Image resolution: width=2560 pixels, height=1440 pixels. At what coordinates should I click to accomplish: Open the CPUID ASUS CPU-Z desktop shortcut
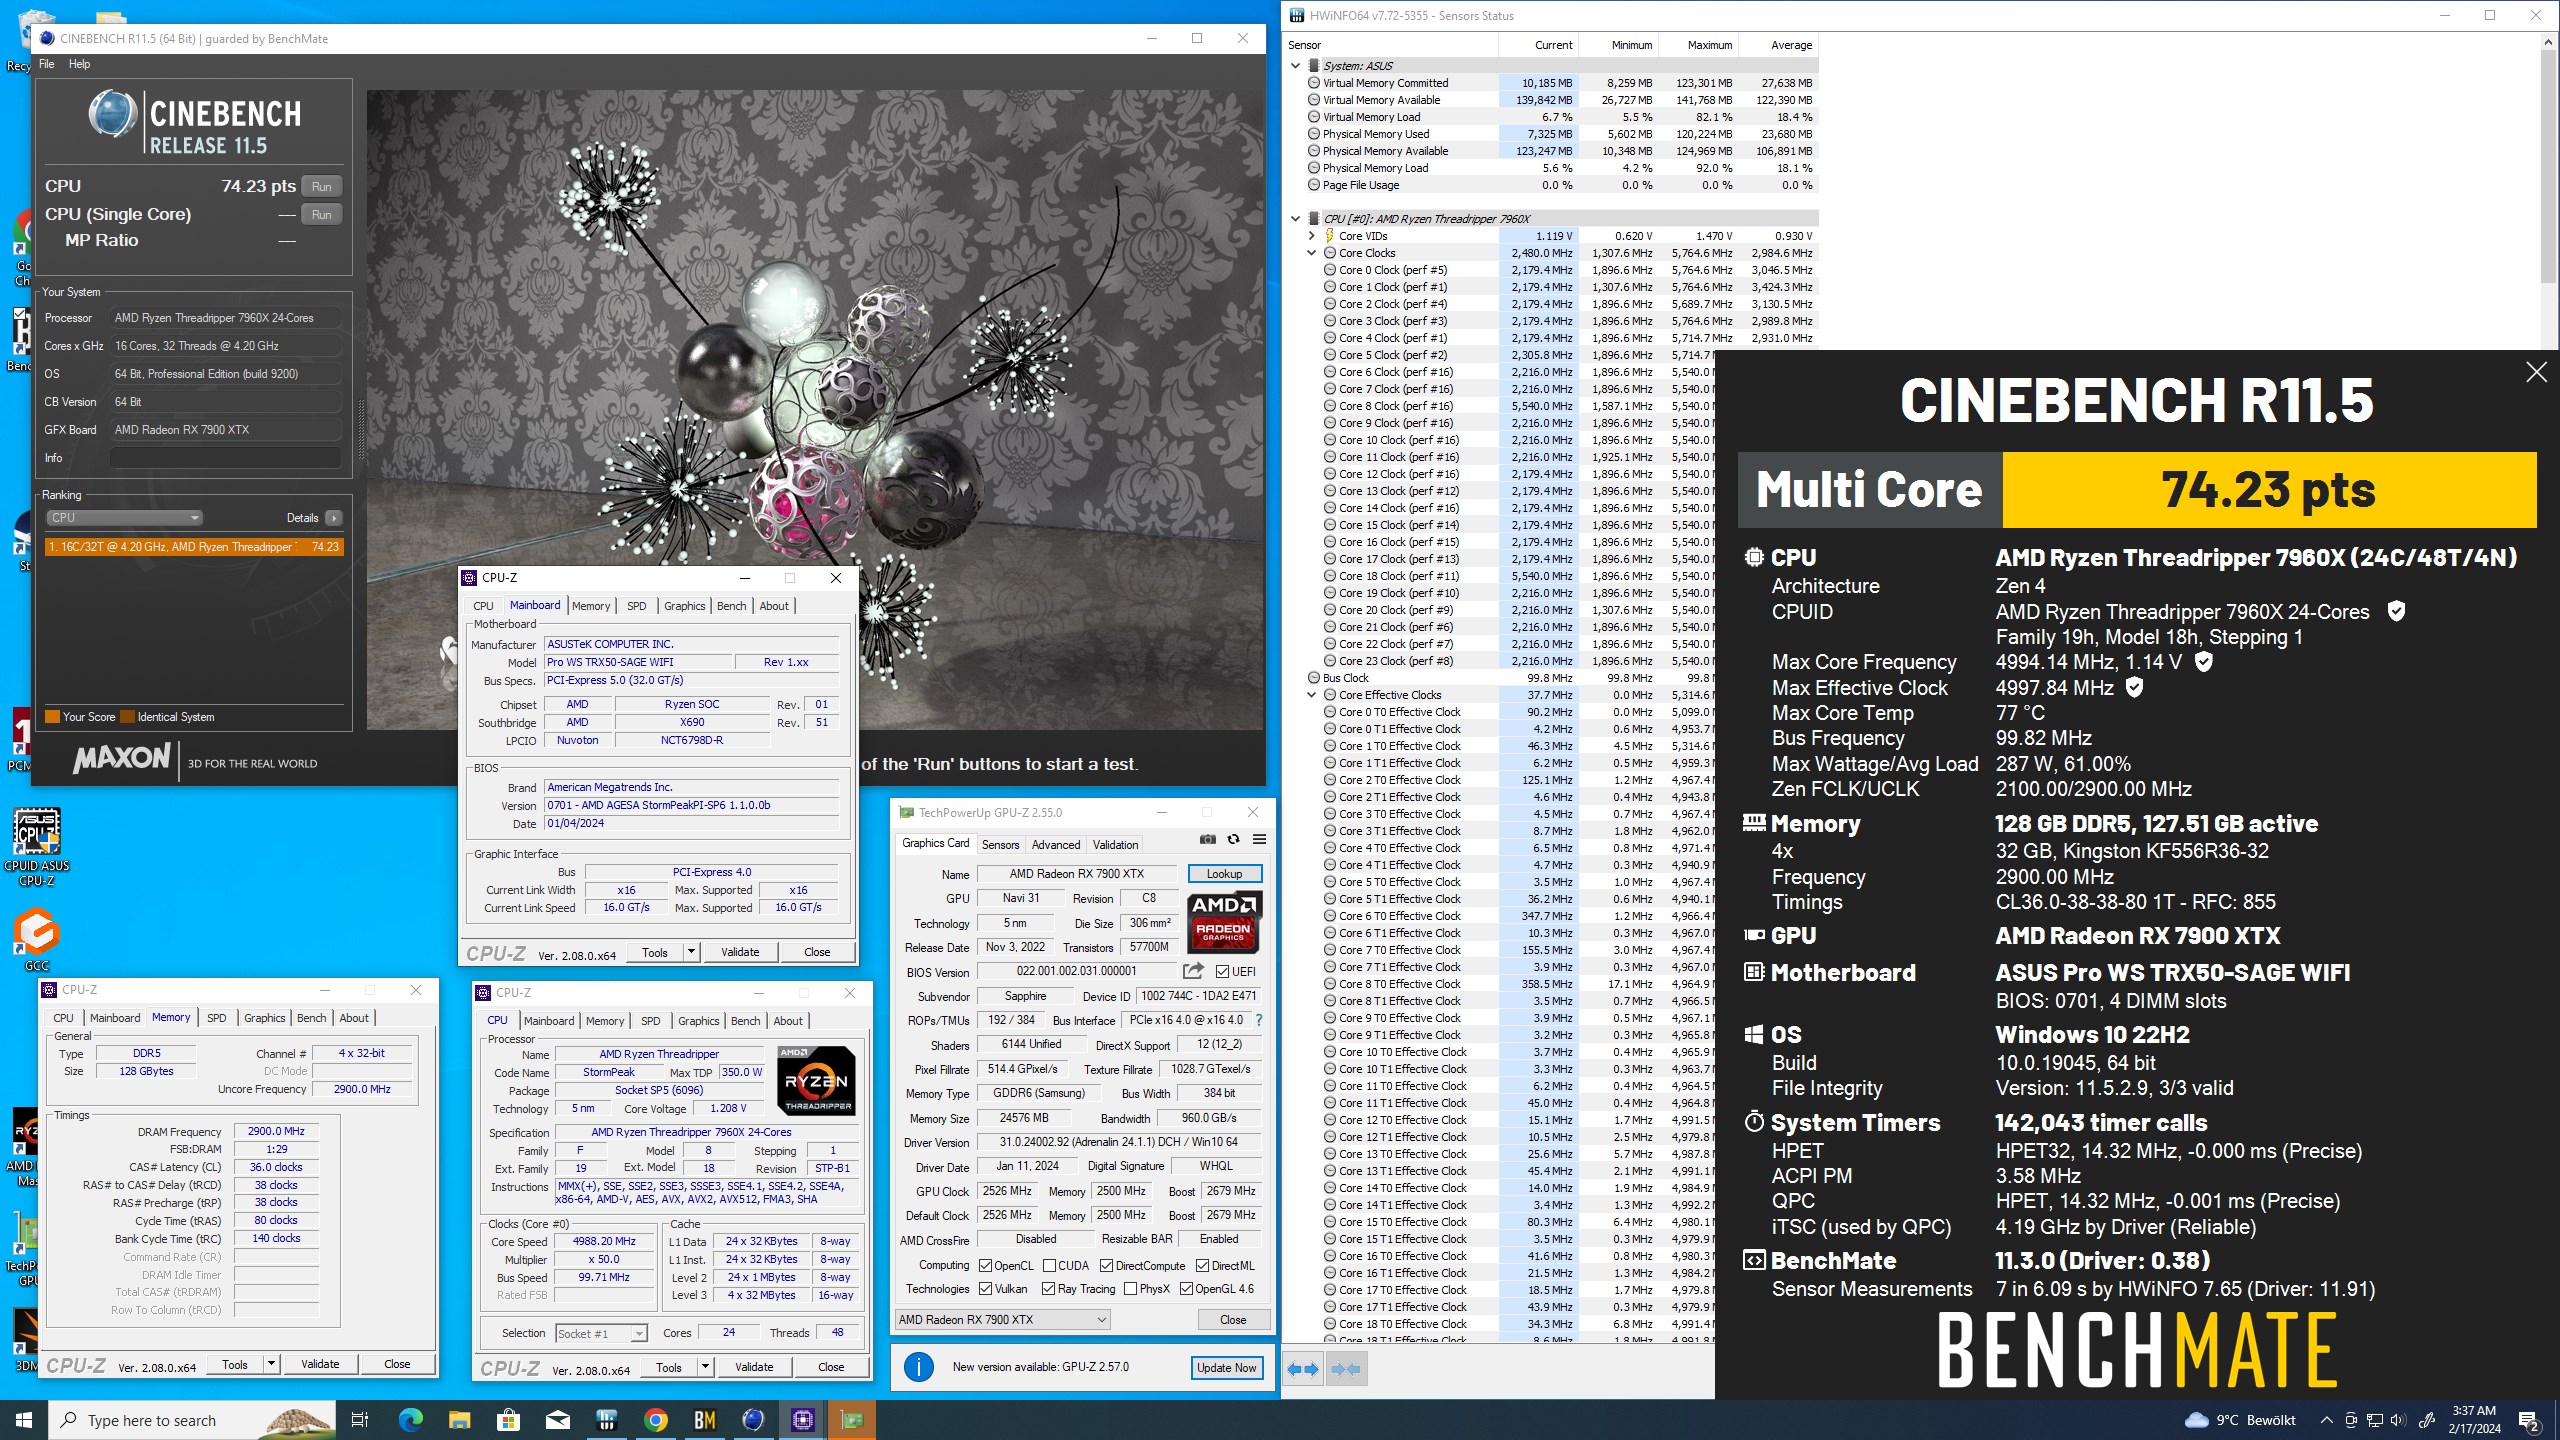(37, 846)
